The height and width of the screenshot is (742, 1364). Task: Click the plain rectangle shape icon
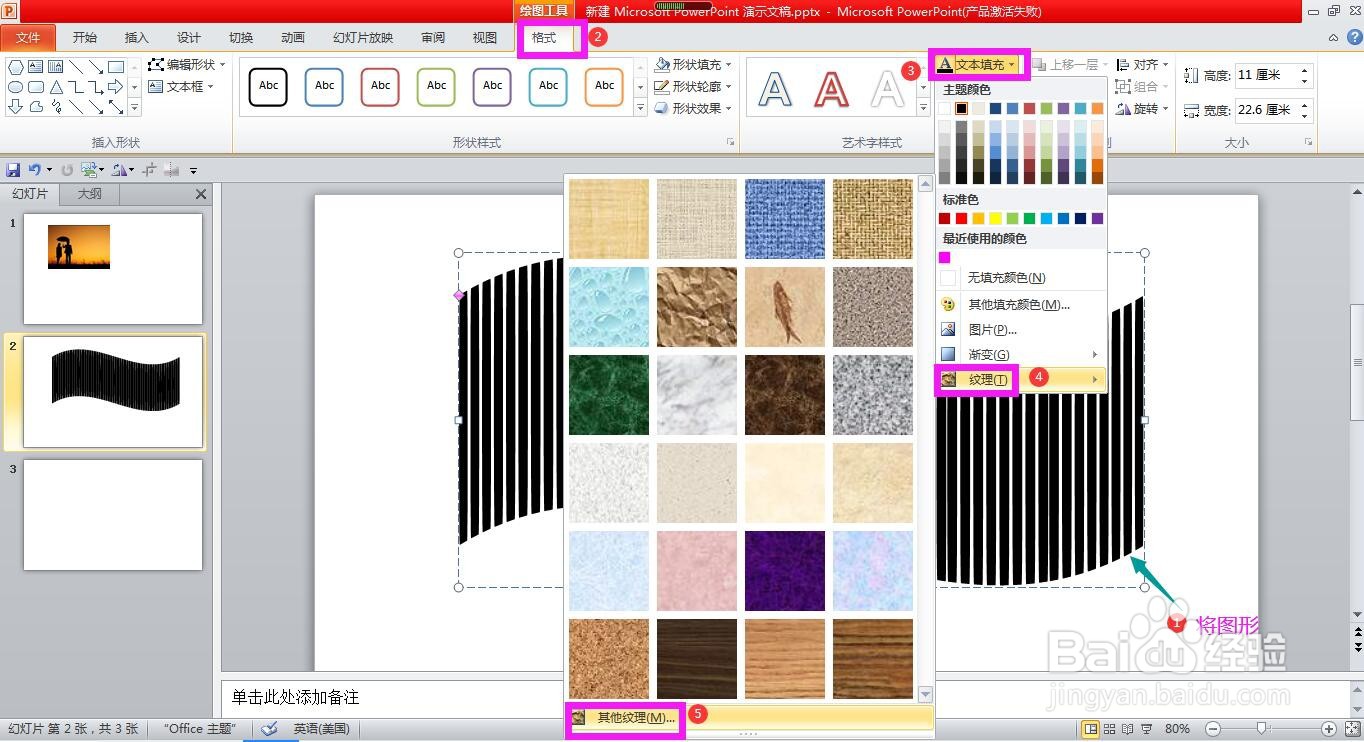point(116,66)
